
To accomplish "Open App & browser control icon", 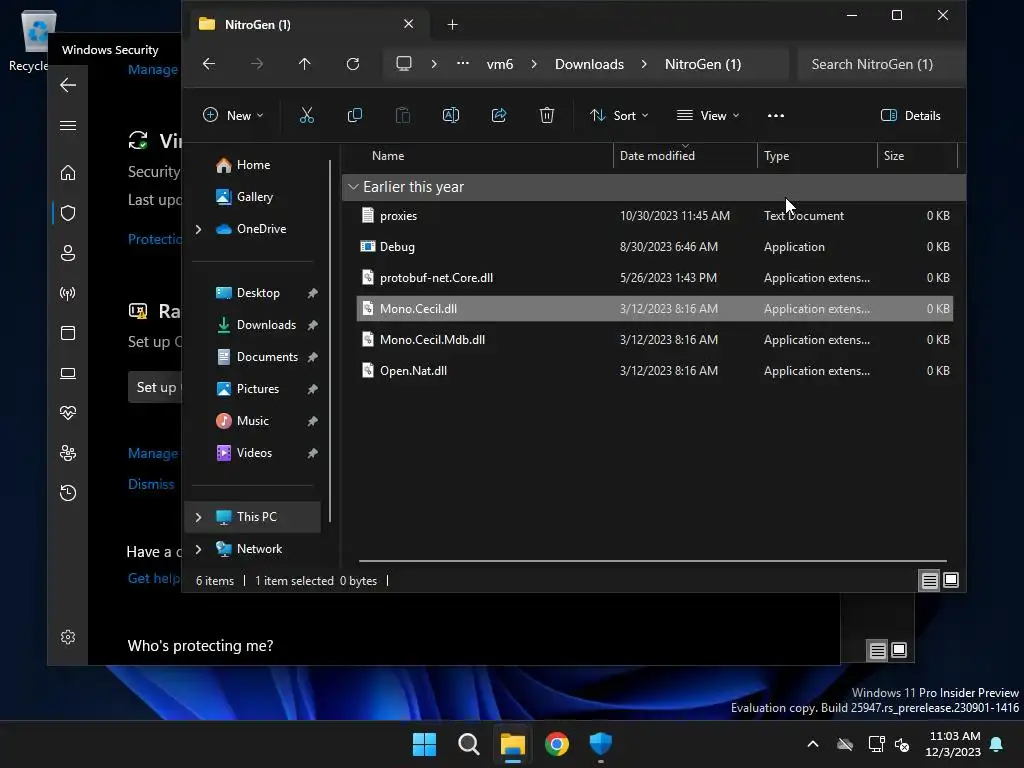I will (68, 333).
